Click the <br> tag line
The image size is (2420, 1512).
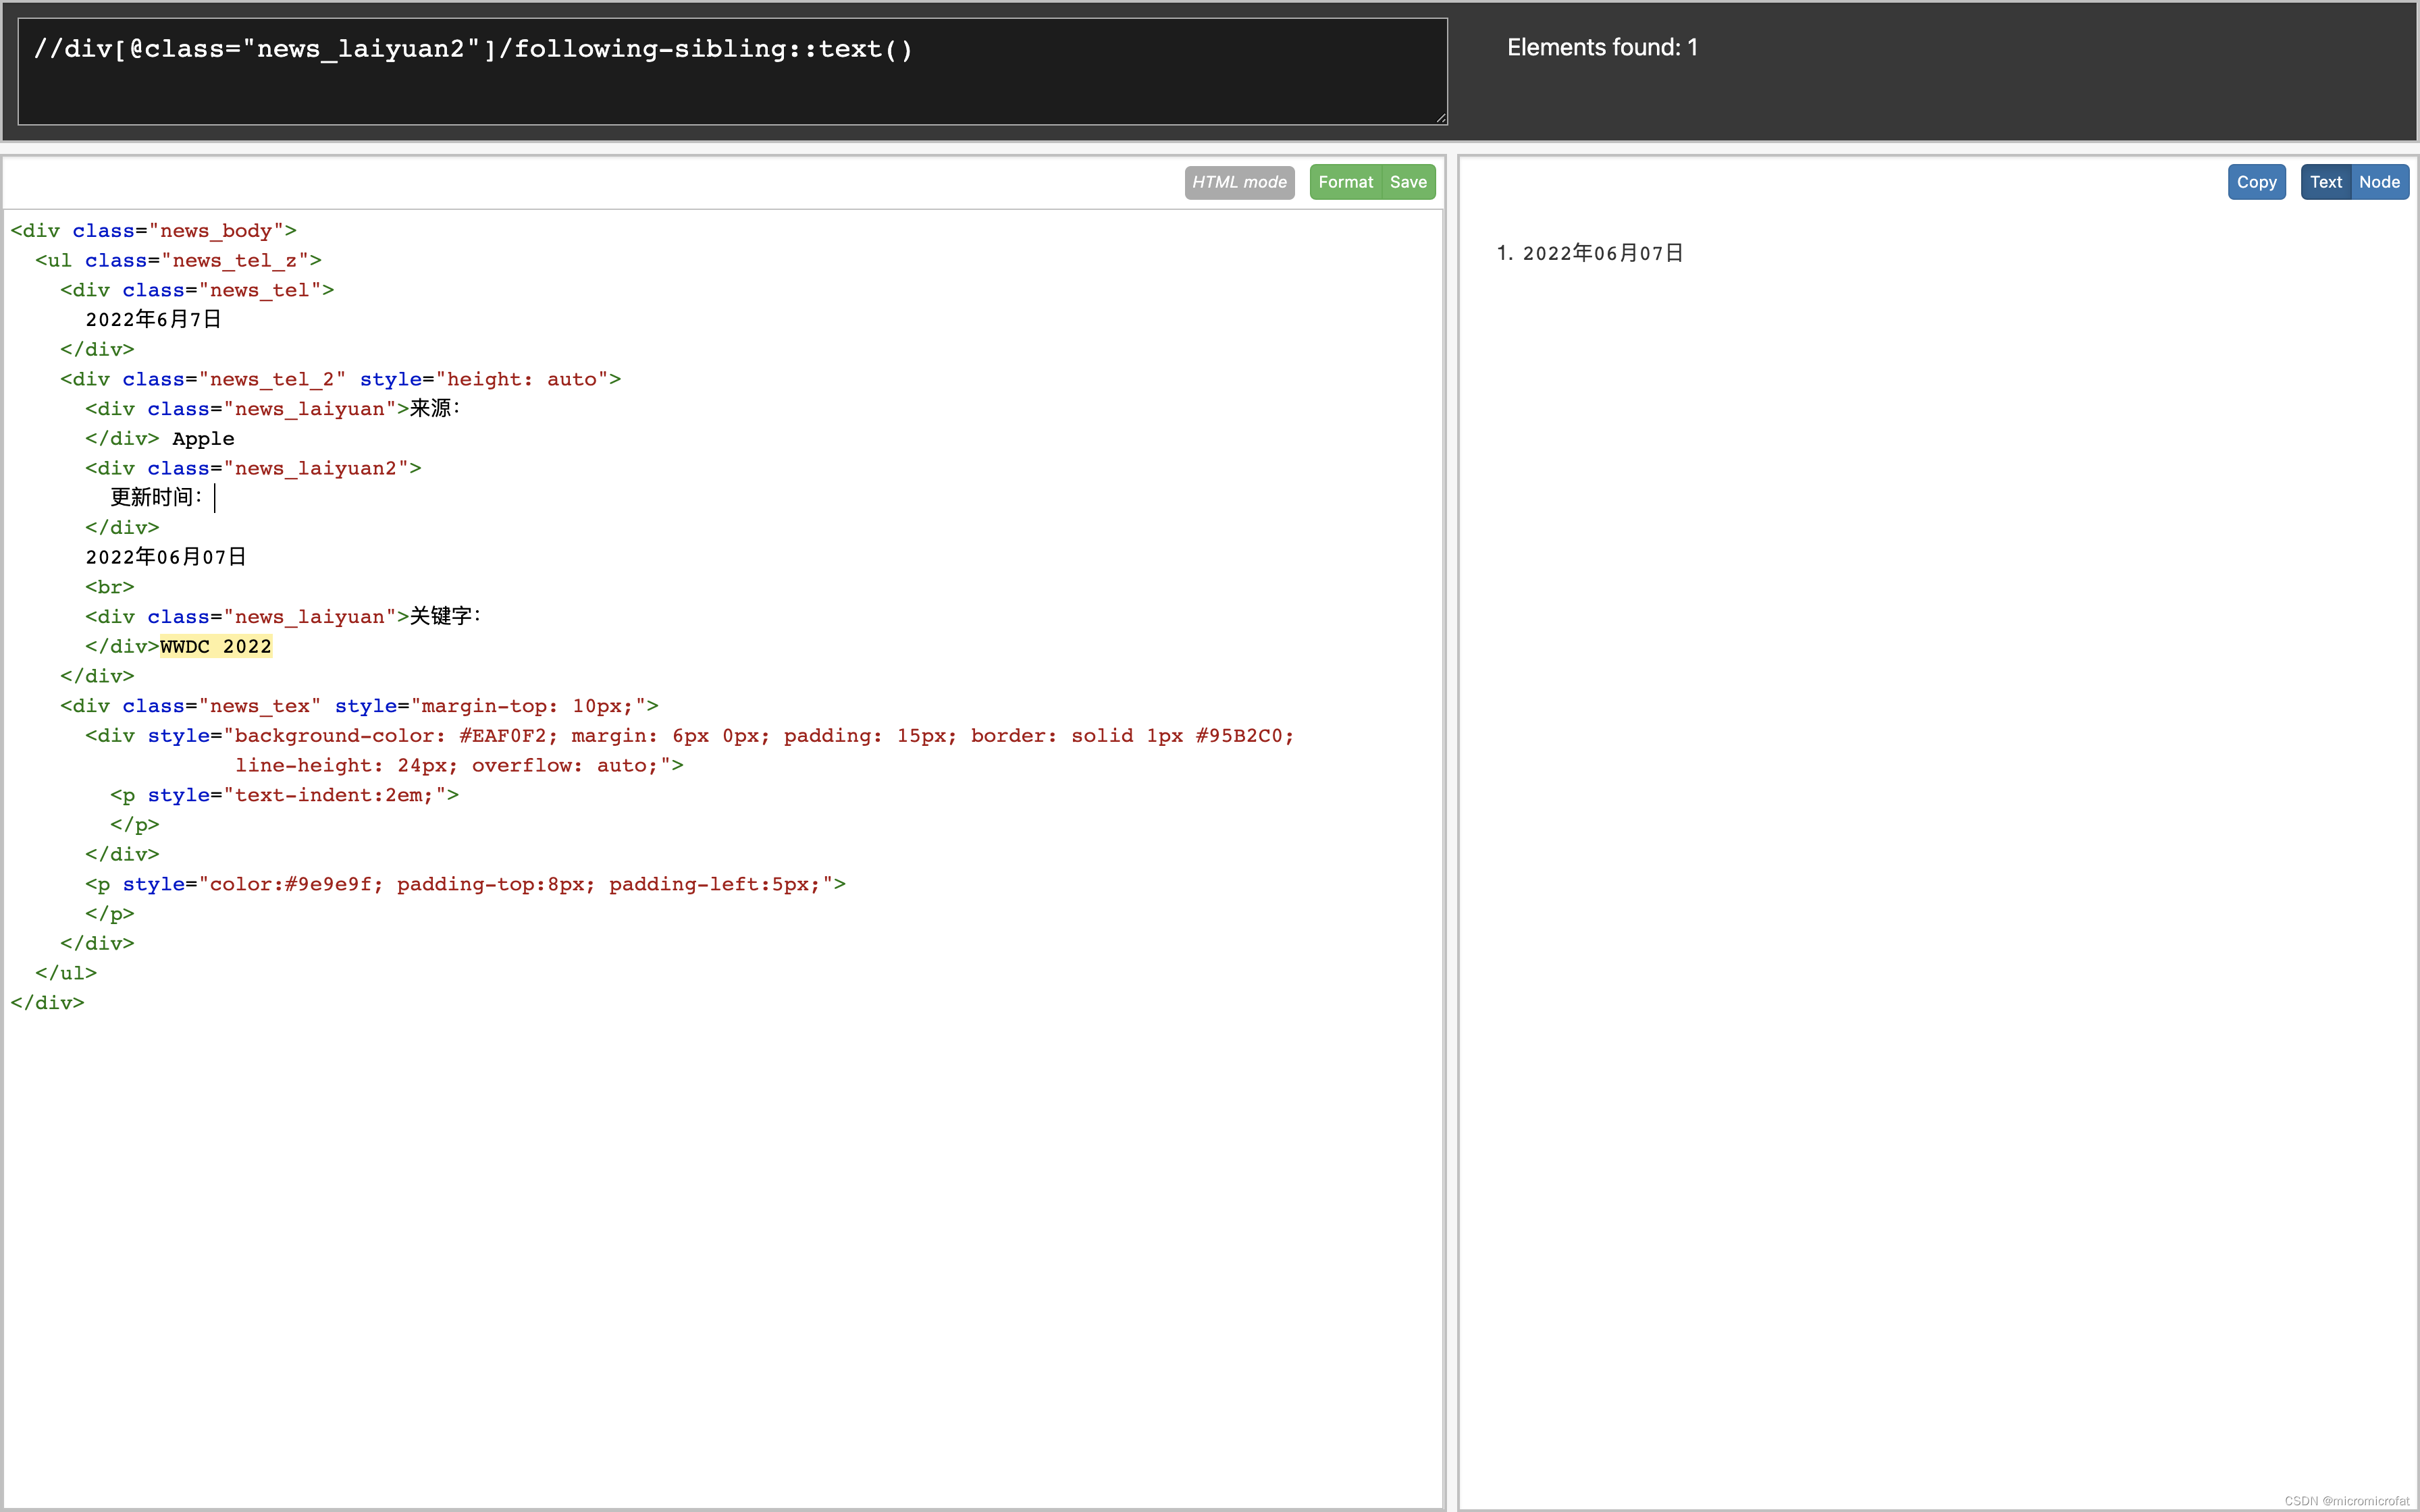110,587
